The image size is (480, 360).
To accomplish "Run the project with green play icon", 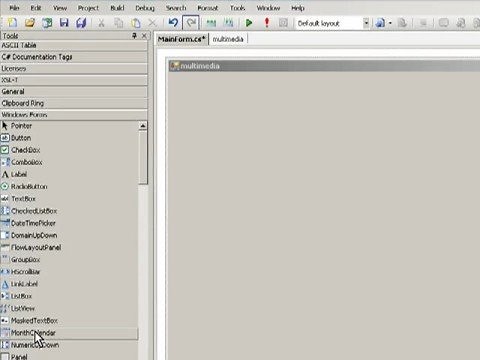I will click(249, 23).
